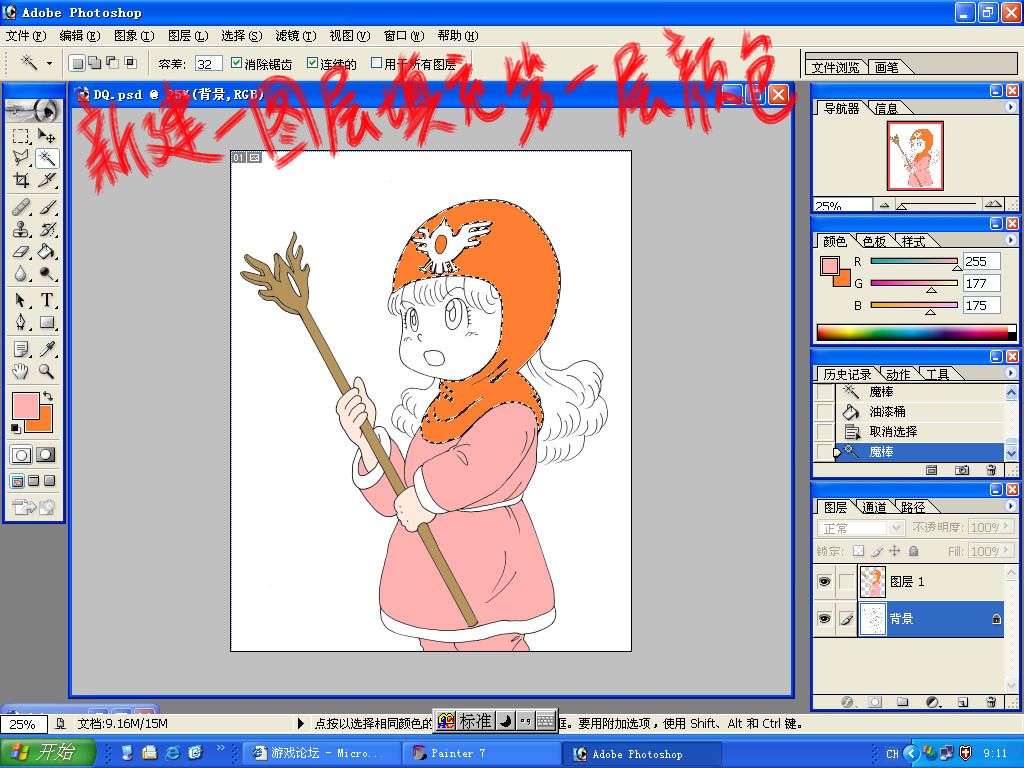Set history brush source for 取消选择 state
1024x768 pixels.
pos(825,432)
